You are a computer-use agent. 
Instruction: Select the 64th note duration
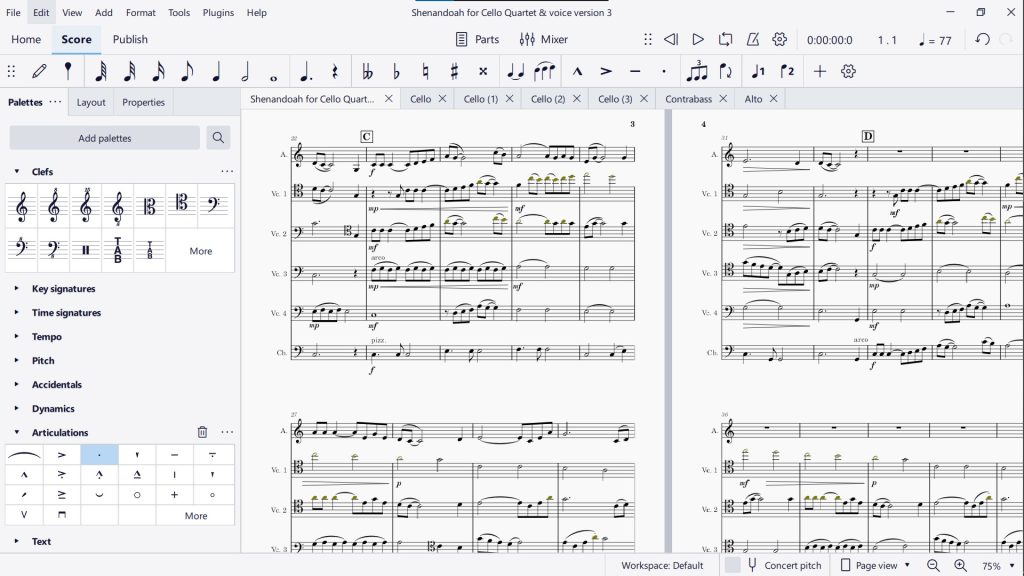point(101,72)
